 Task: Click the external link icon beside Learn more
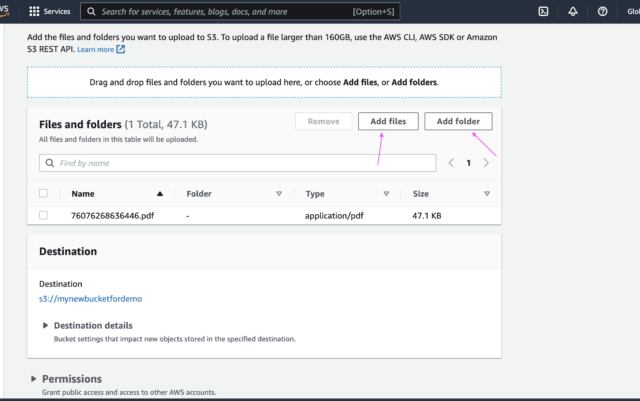click(x=121, y=49)
